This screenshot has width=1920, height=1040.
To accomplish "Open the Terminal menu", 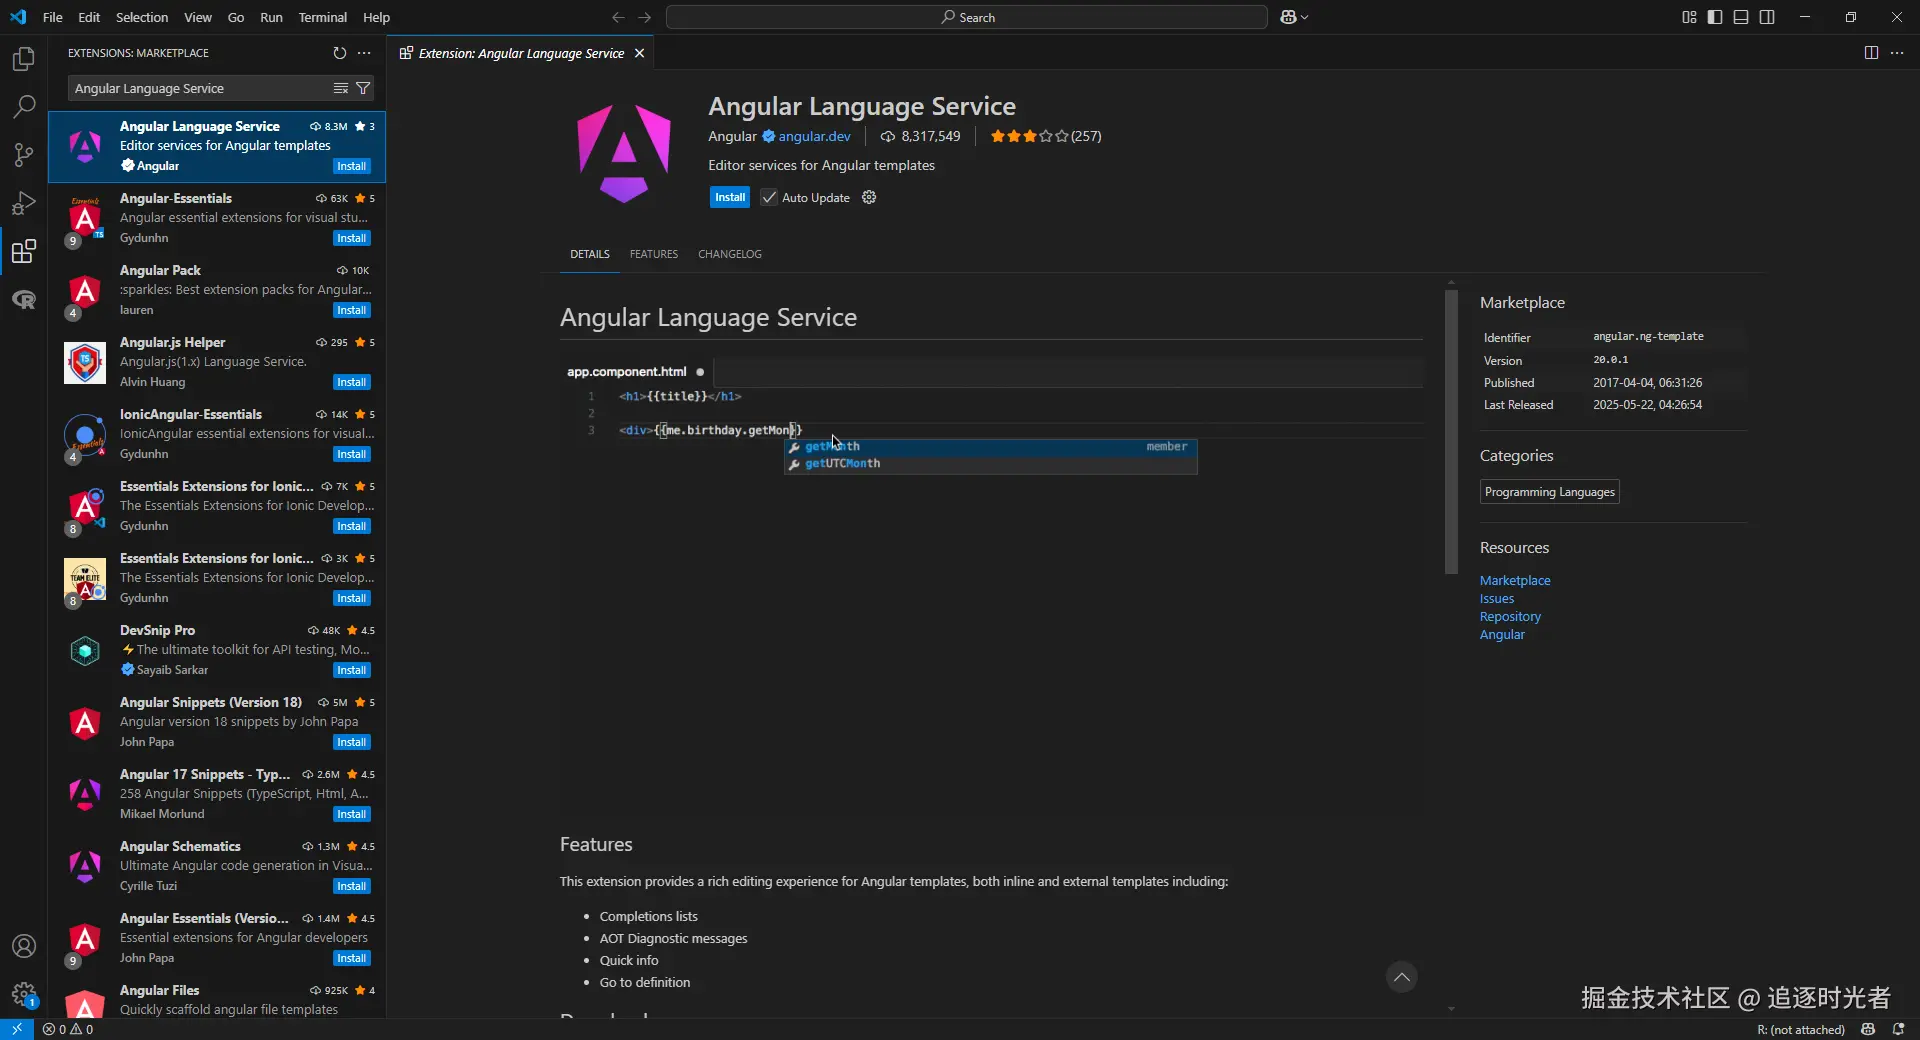I will [322, 17].
